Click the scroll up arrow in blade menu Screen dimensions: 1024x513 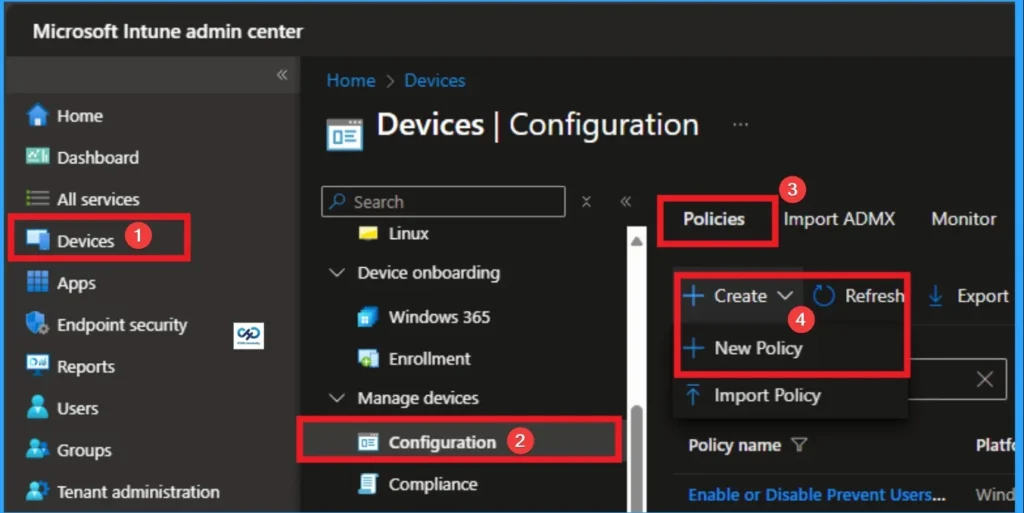point(636,241)
